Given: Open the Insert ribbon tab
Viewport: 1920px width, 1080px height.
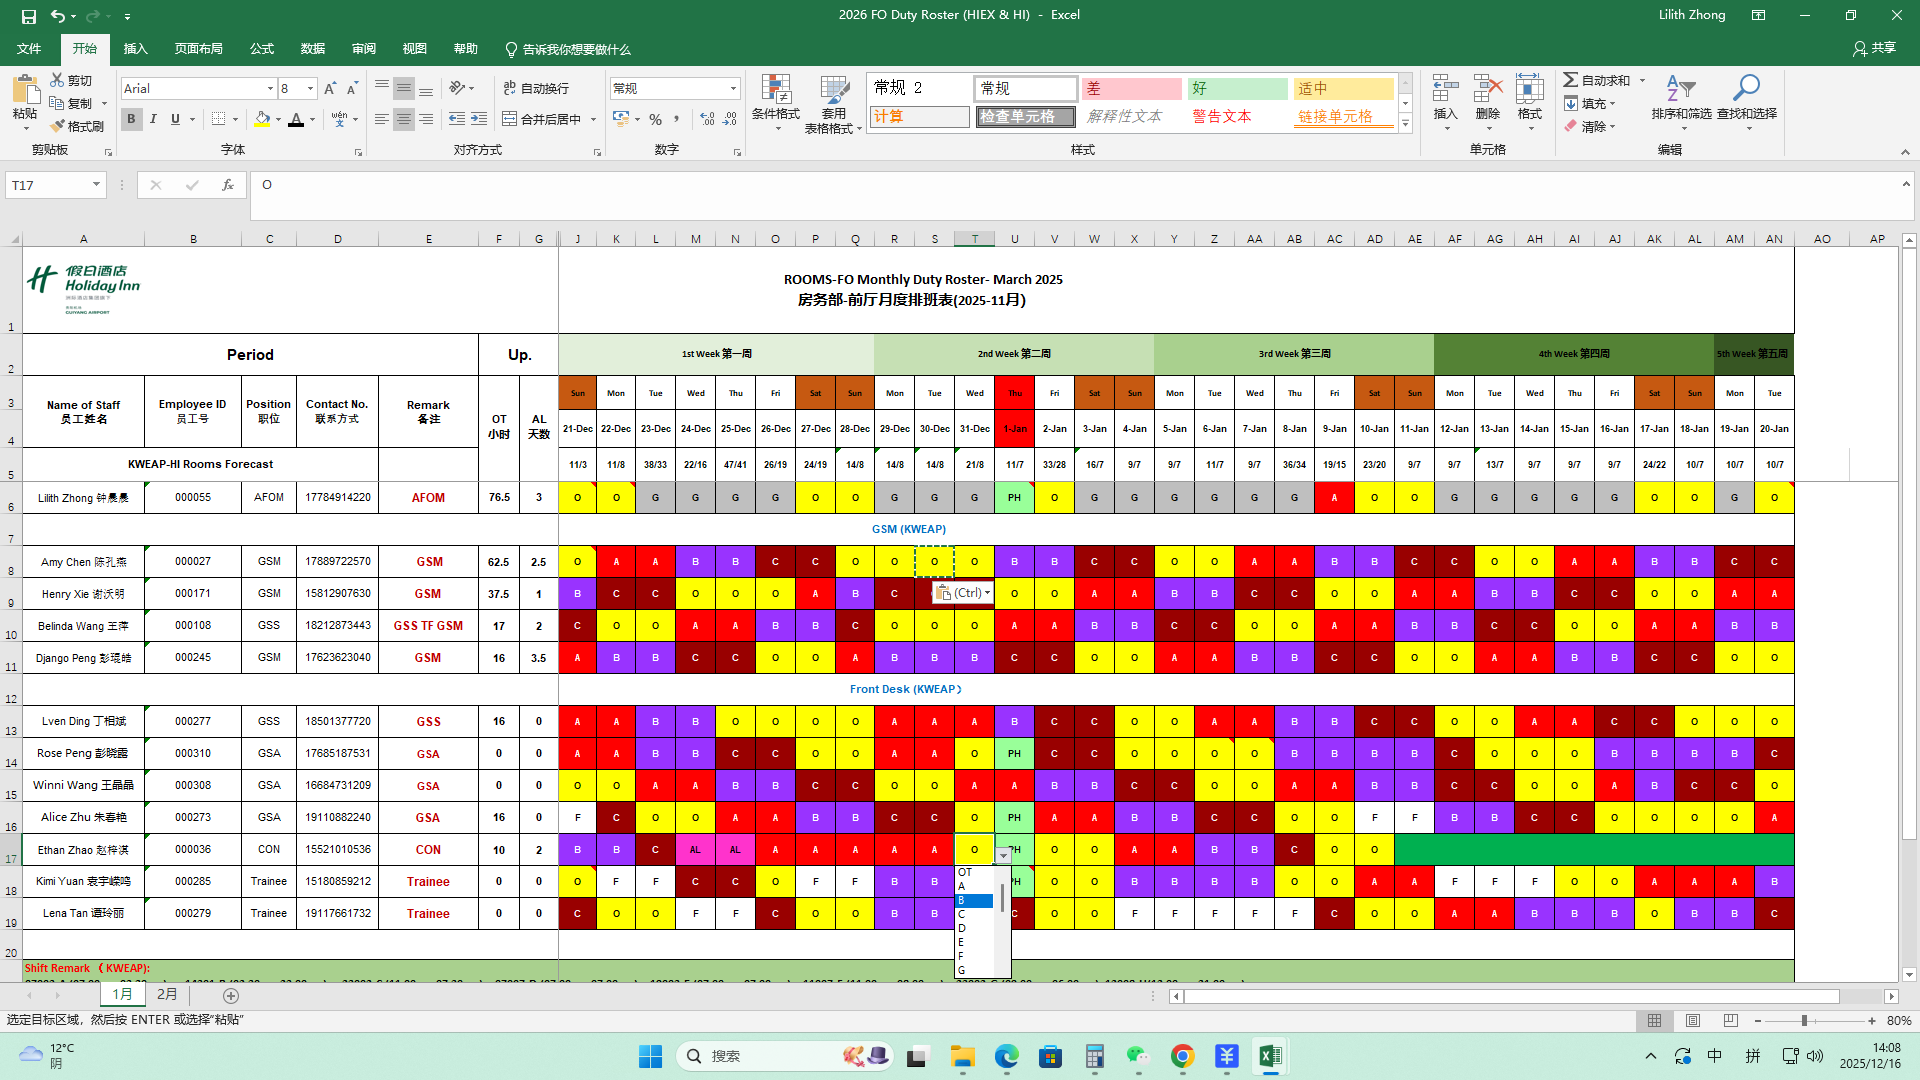Looking at the screenshot, I should pyautogui.click(x=135, y=49).
